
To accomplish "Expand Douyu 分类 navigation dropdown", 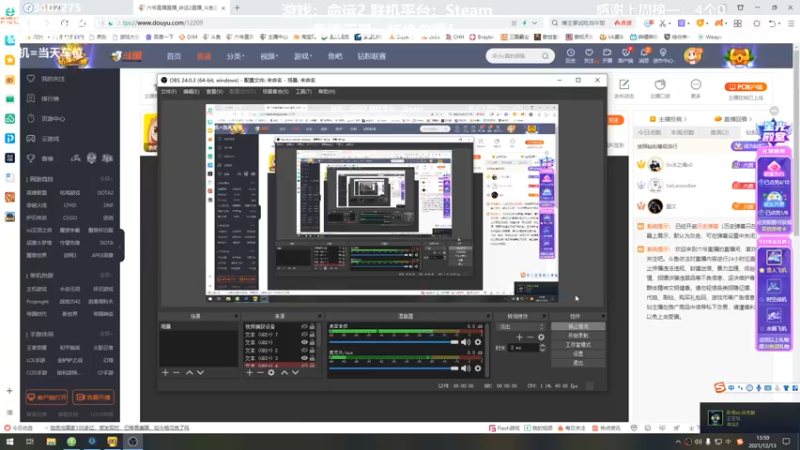I will [235, 56].
